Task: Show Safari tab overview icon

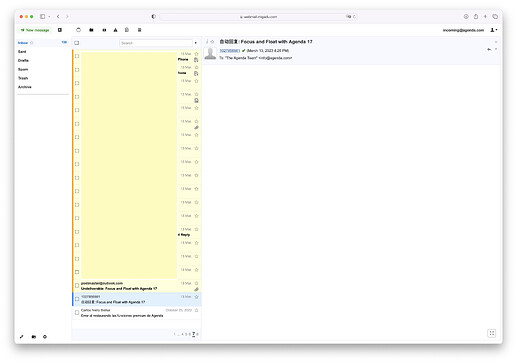Action: [495, 16]
